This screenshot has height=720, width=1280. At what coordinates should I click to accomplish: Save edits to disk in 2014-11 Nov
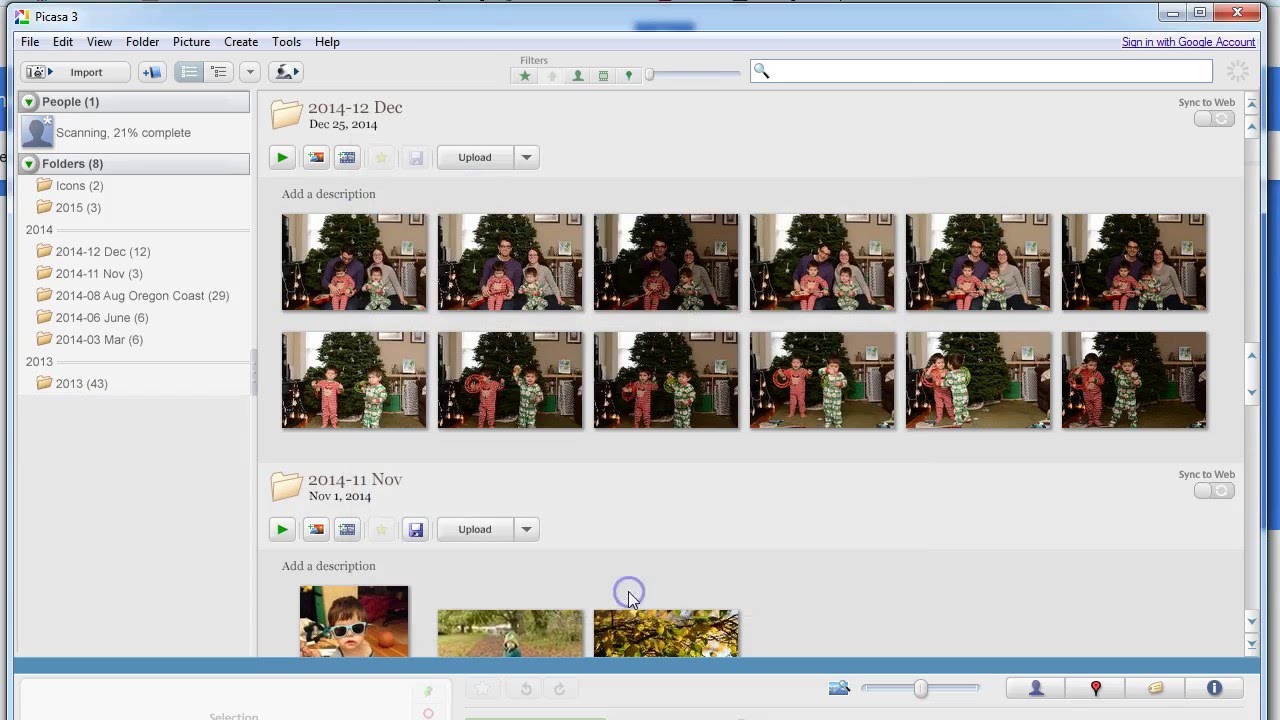tap(416, 529)
